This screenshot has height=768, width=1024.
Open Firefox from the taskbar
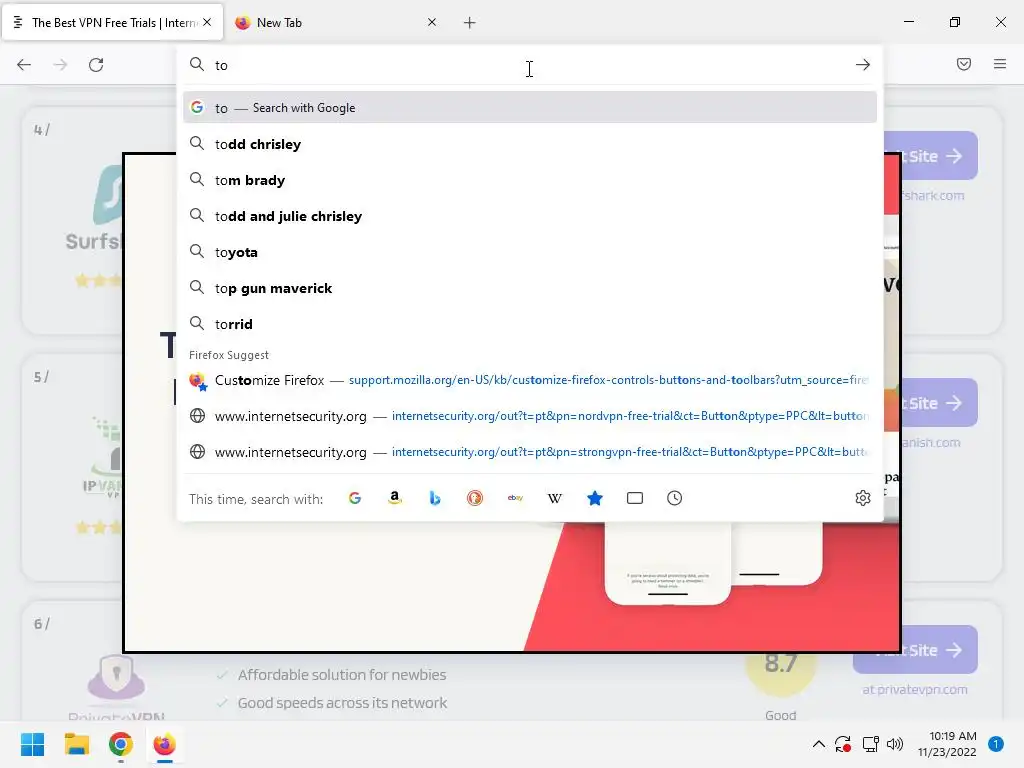165,744
